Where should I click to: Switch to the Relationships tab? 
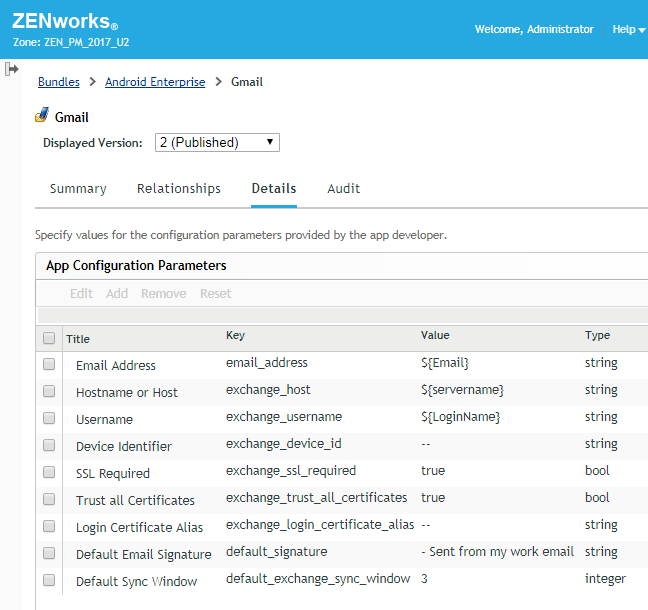179,188
